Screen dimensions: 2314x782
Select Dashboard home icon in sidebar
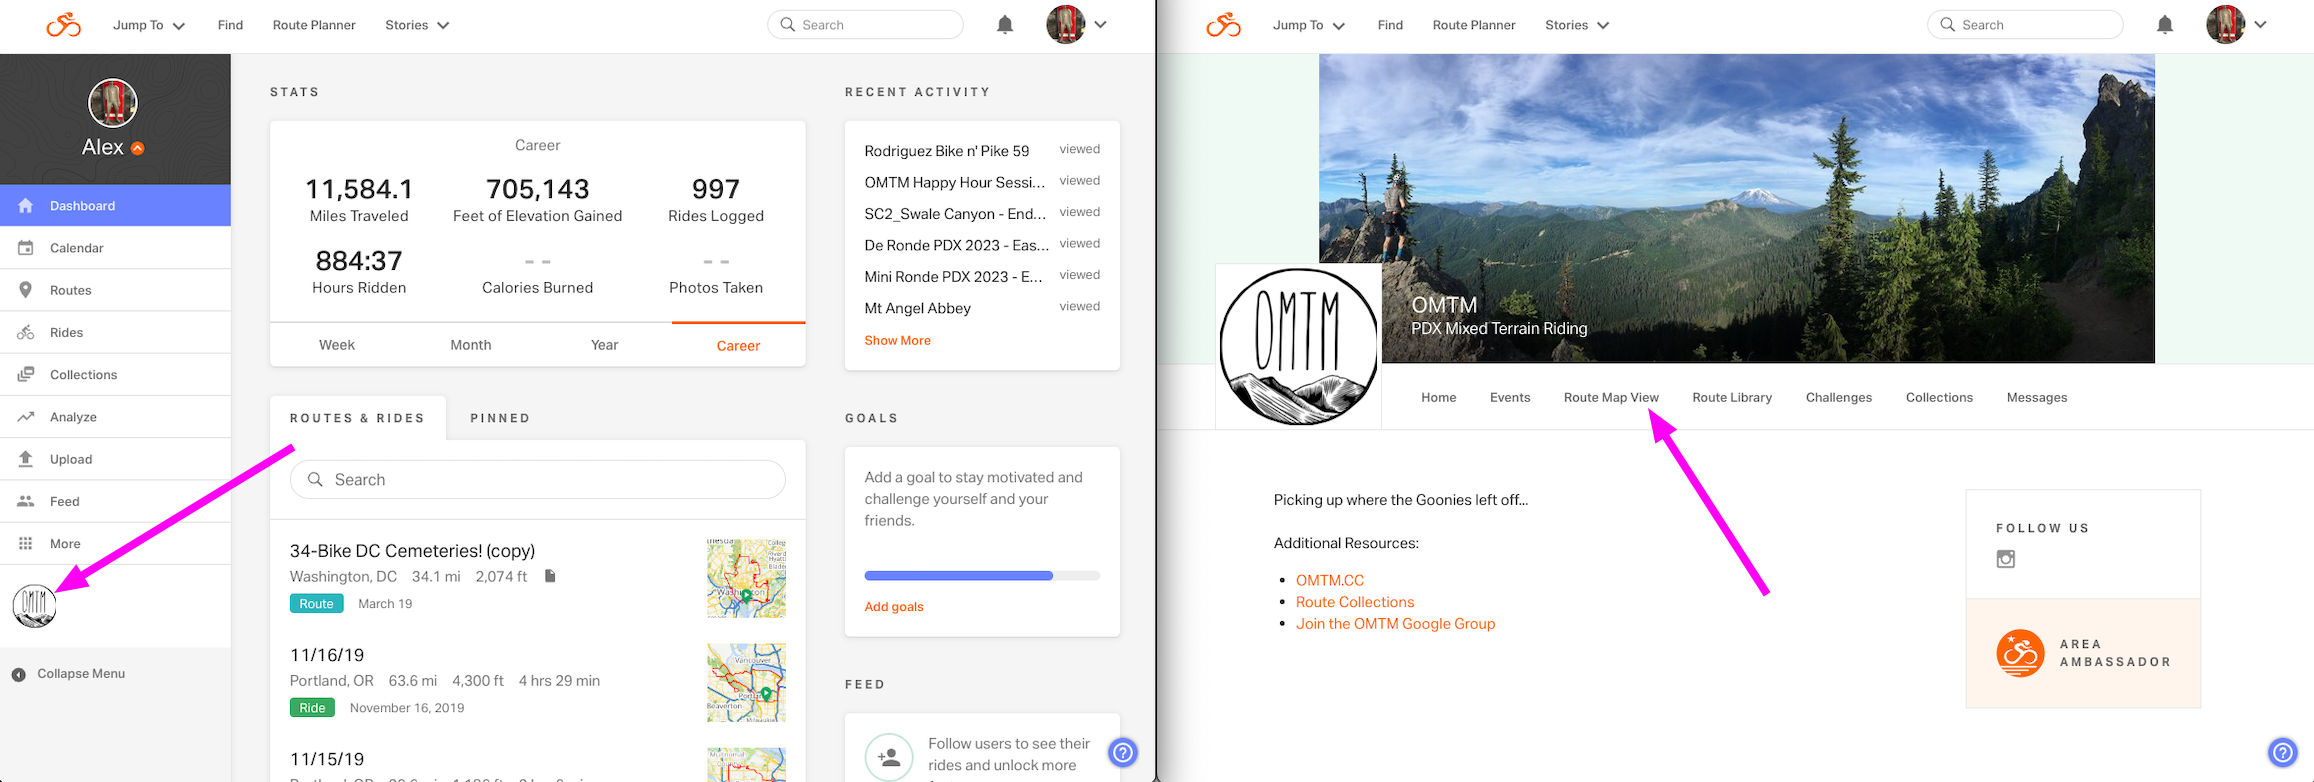point(26,205)
